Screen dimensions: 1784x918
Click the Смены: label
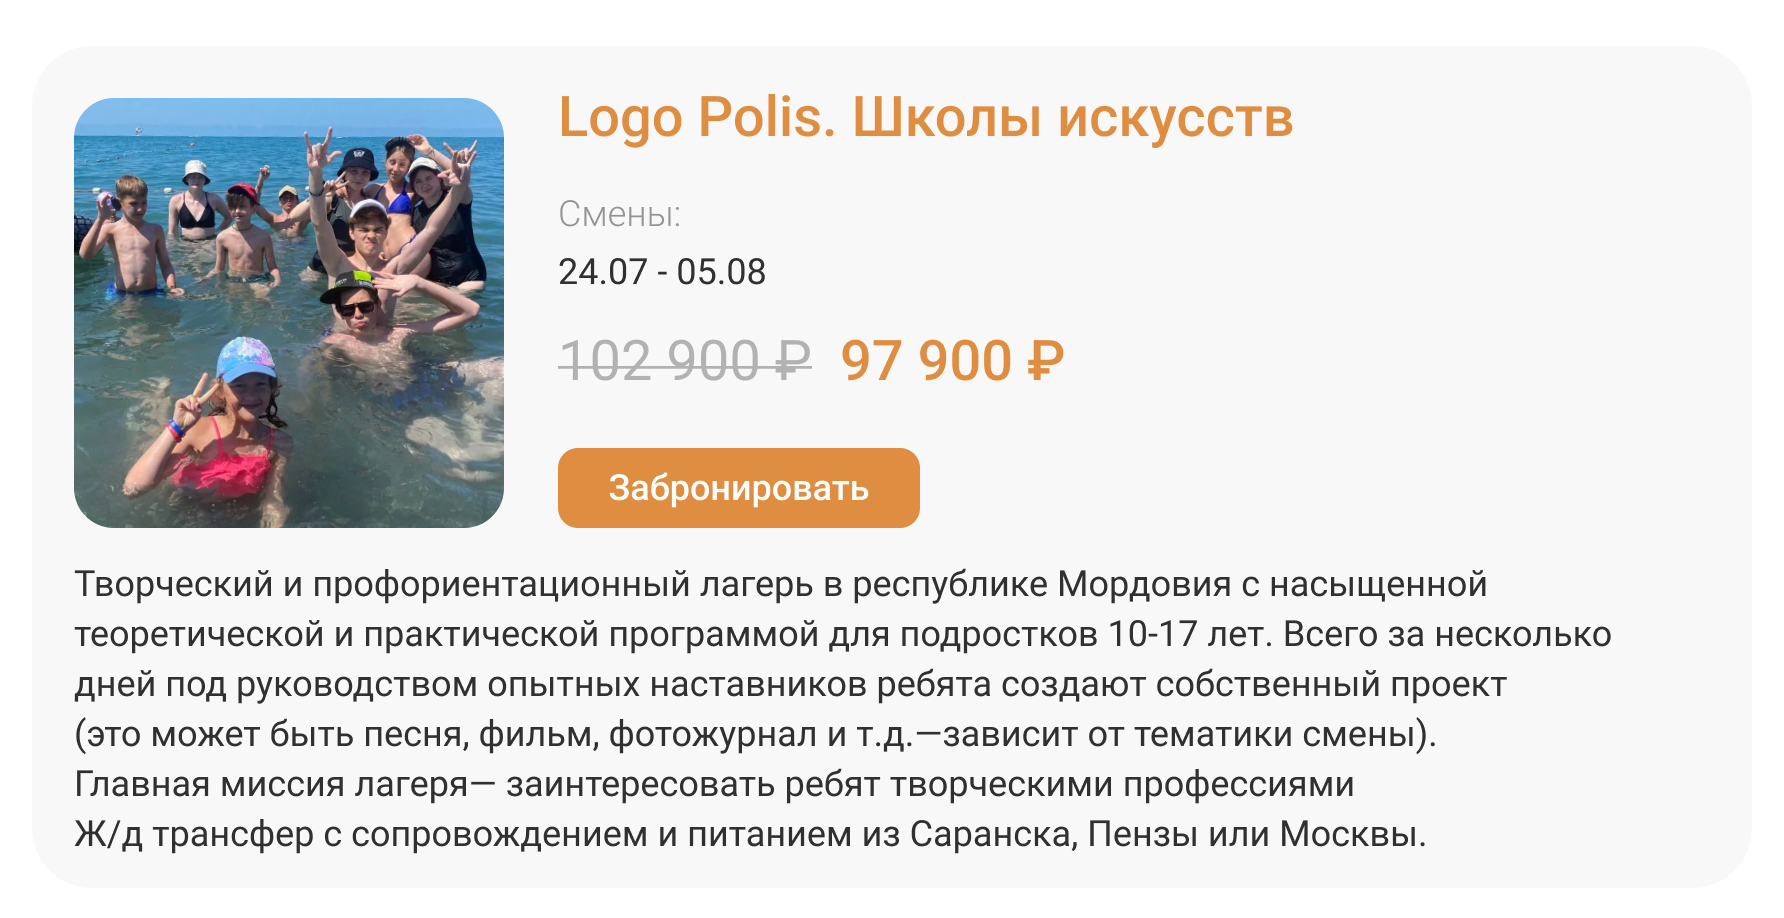click(619, 214)
